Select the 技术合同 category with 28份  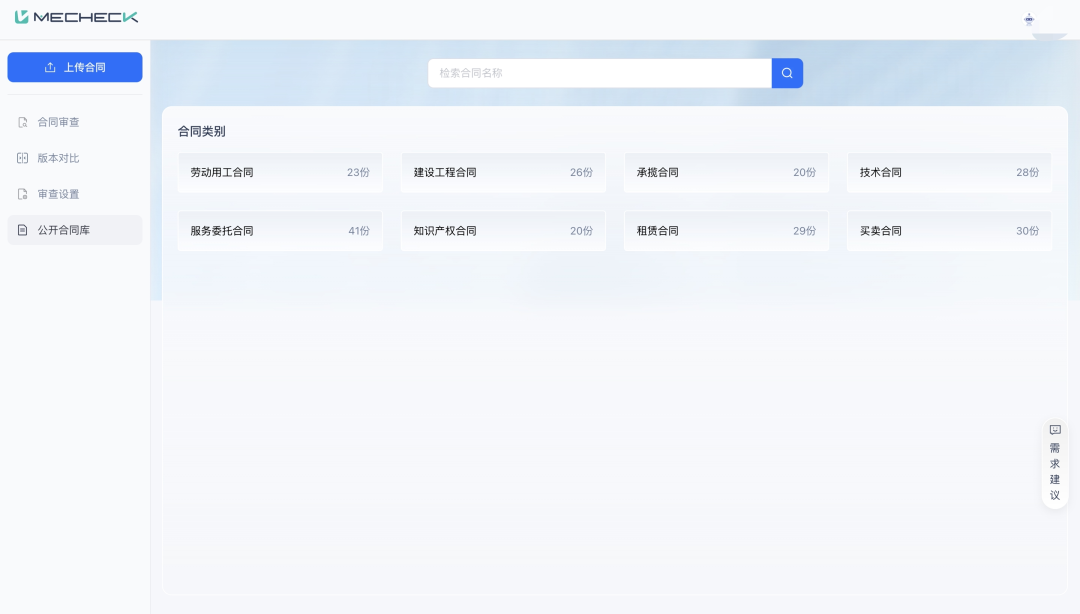(x=949, y=172)
